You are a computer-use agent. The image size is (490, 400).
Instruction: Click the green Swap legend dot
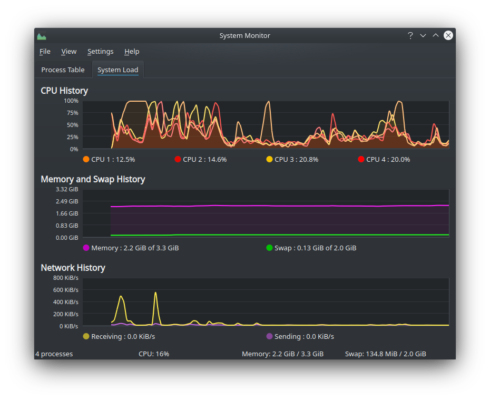(269, 248)
